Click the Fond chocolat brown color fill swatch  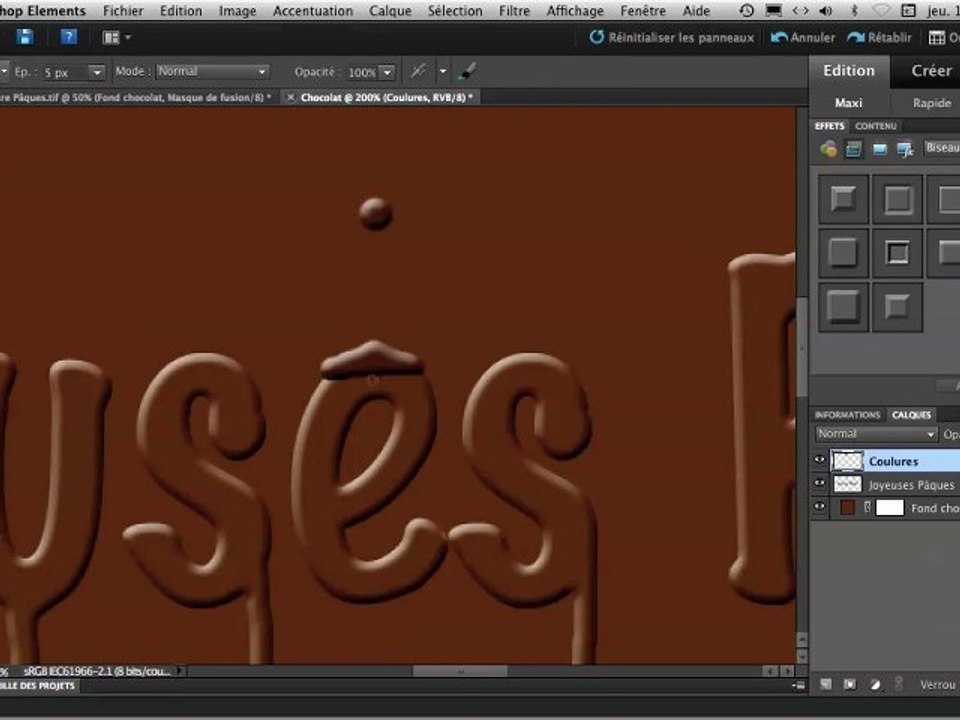(847, 508)
